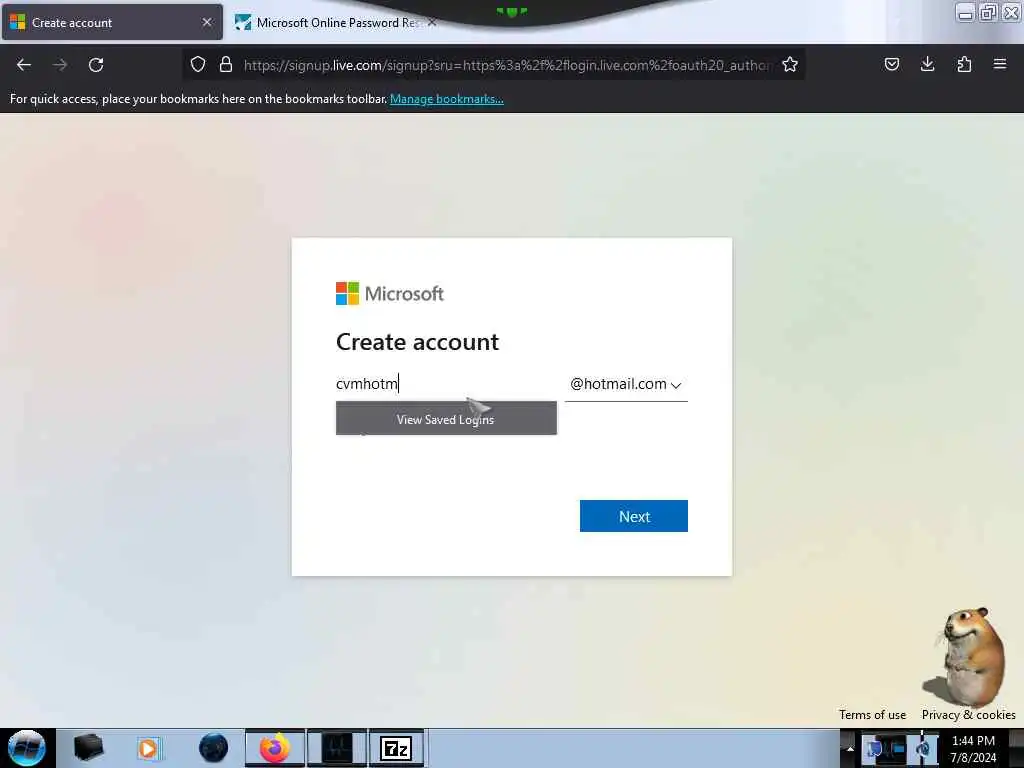This screenshot has width=1024, height=768.
Task: Click the Microsoft logo on the card
Action: pos(390,294)
